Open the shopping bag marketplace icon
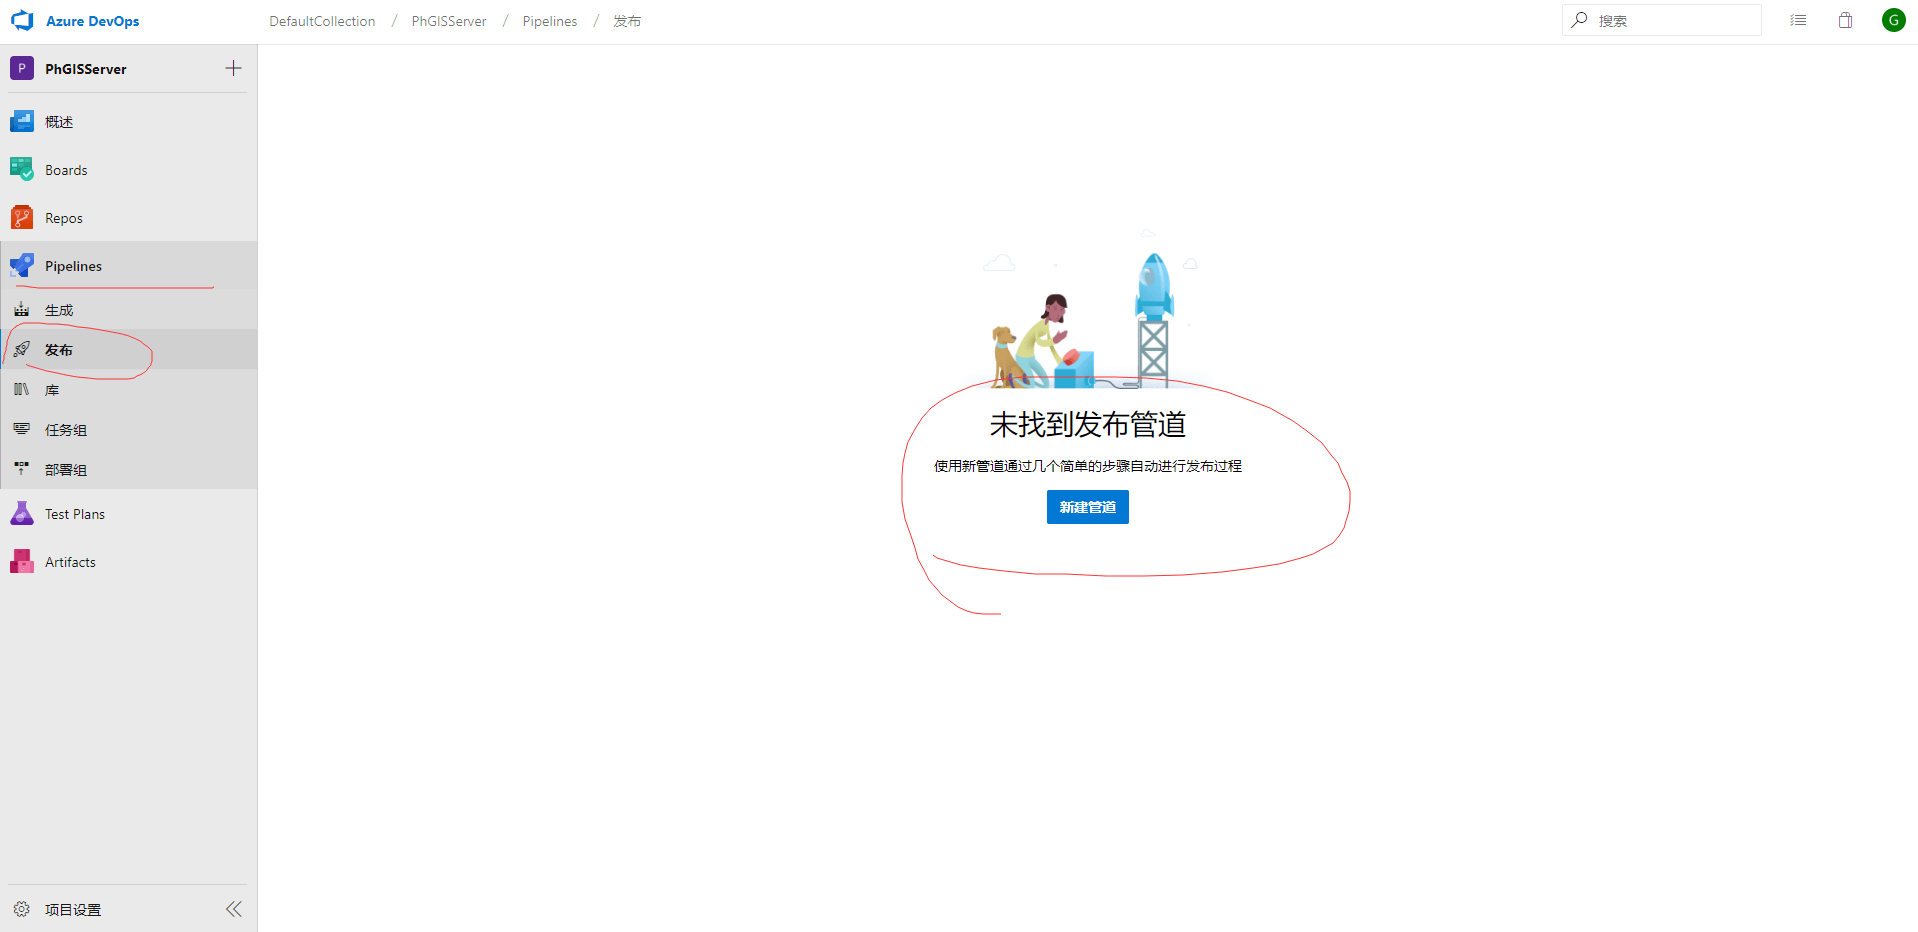Viewport: 1918px width, 932px height. [x=1845, y=21]
